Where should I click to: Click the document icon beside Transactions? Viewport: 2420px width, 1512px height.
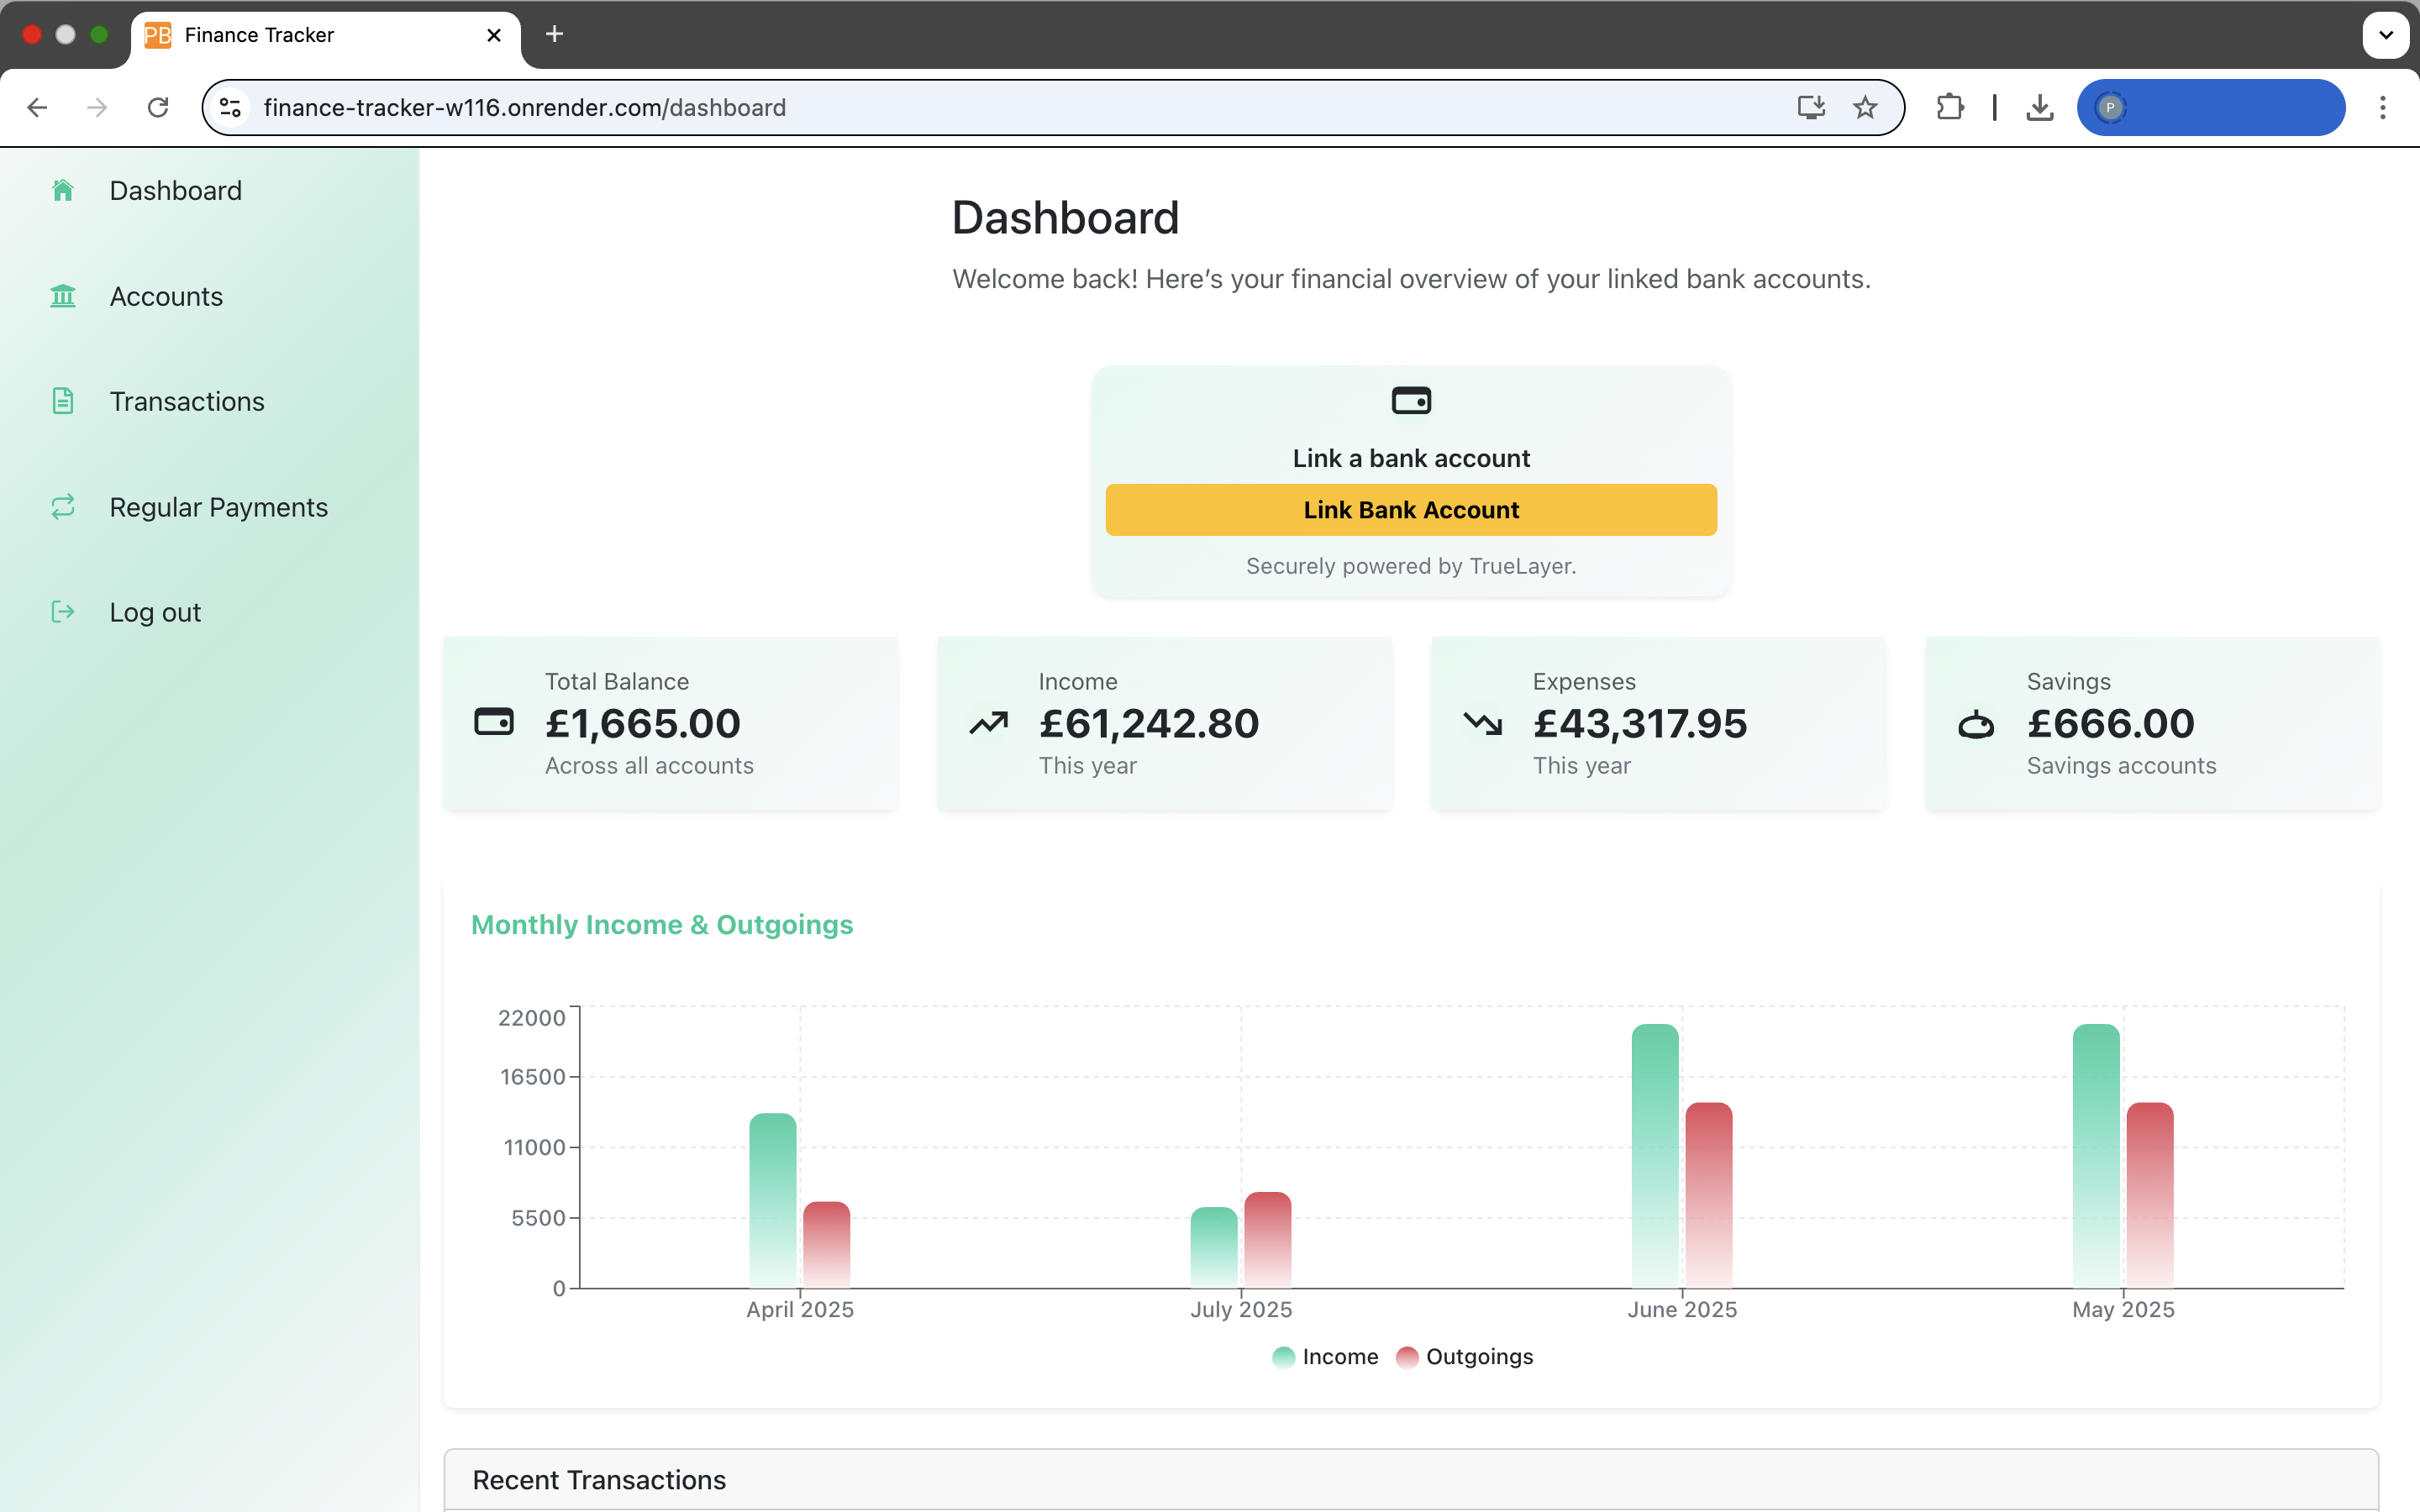tap(63, 400)
